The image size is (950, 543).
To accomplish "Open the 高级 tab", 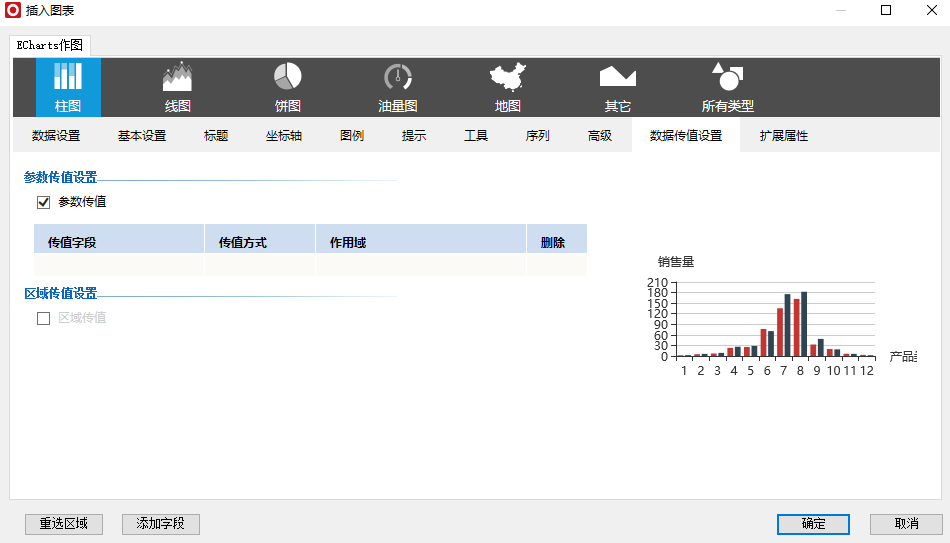I will [x=600, y=135].
